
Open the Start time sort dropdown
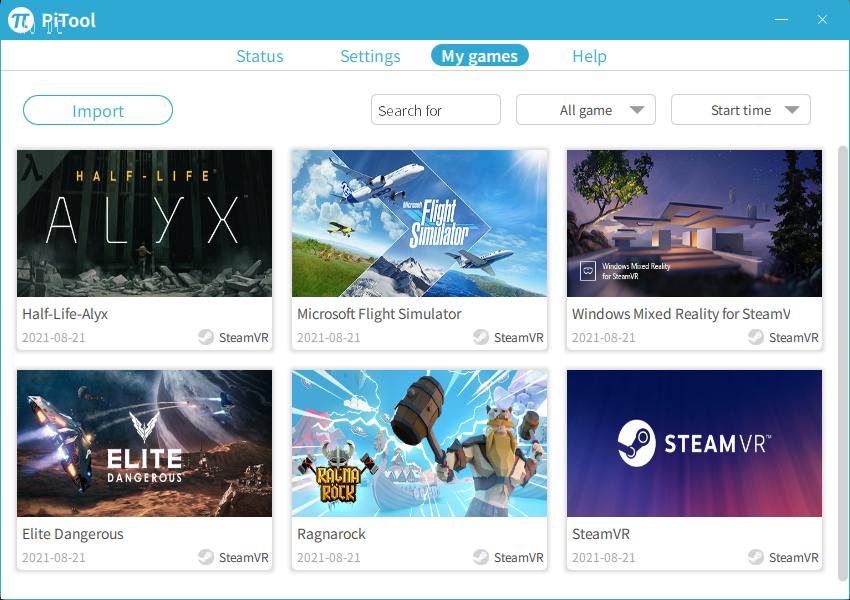pos(740,110)
